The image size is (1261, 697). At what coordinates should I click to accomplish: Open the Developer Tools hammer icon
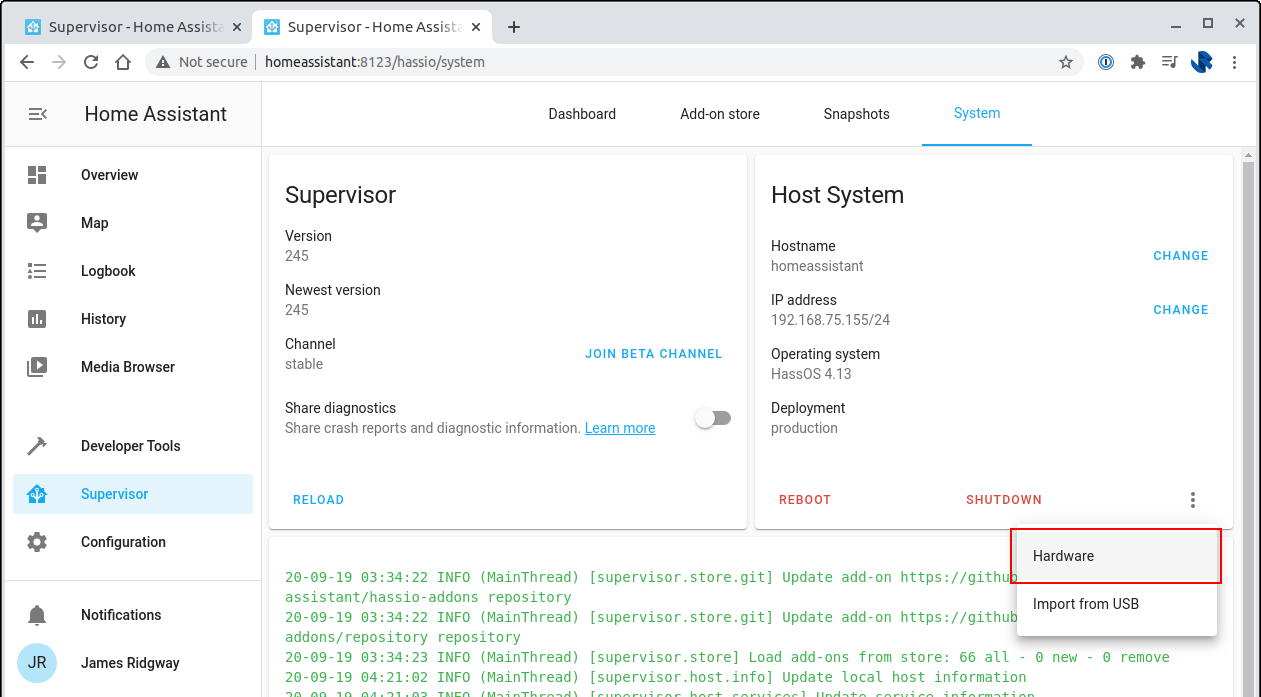point(37,446)
